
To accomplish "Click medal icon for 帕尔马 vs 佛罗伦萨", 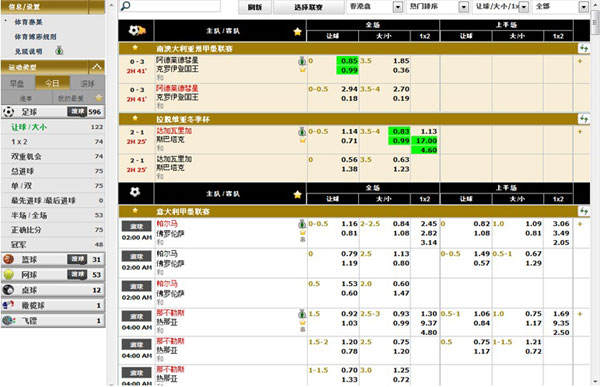I will click(x=302, y=224).
